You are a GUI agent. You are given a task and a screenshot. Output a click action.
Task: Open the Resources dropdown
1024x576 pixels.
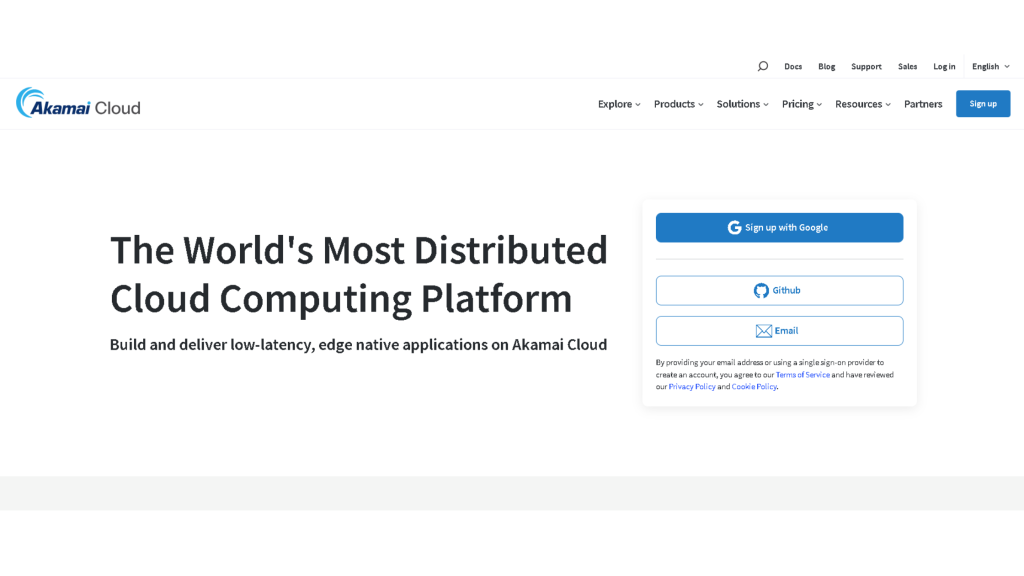(x=858, y=103)
